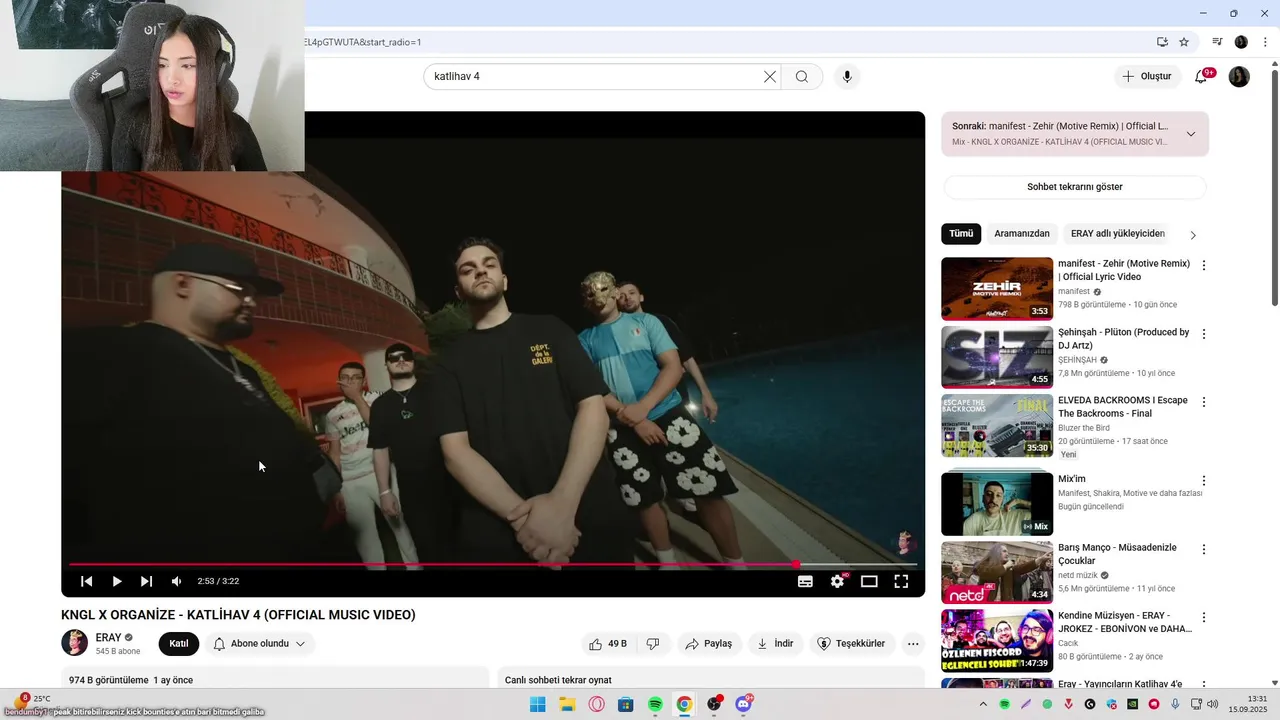Screen dimensions: 1280x720
Task: Open ERAY channel avatar
Action: (x=74, y=643)
